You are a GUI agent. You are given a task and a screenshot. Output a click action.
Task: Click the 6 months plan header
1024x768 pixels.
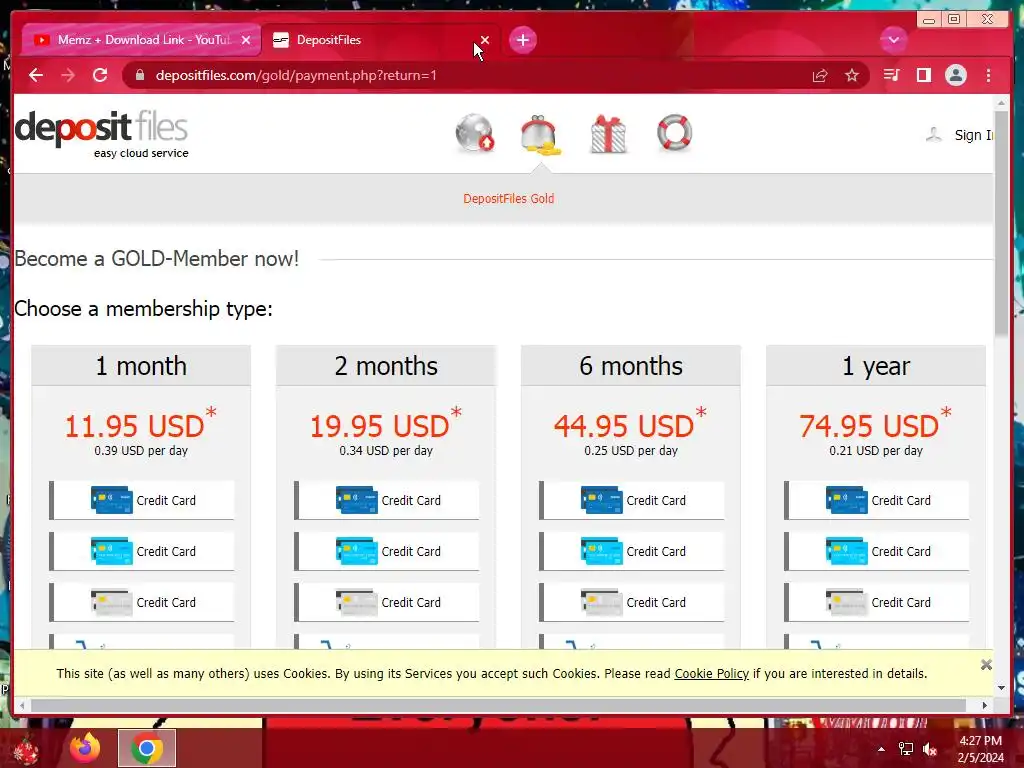[x=631, y=366]
